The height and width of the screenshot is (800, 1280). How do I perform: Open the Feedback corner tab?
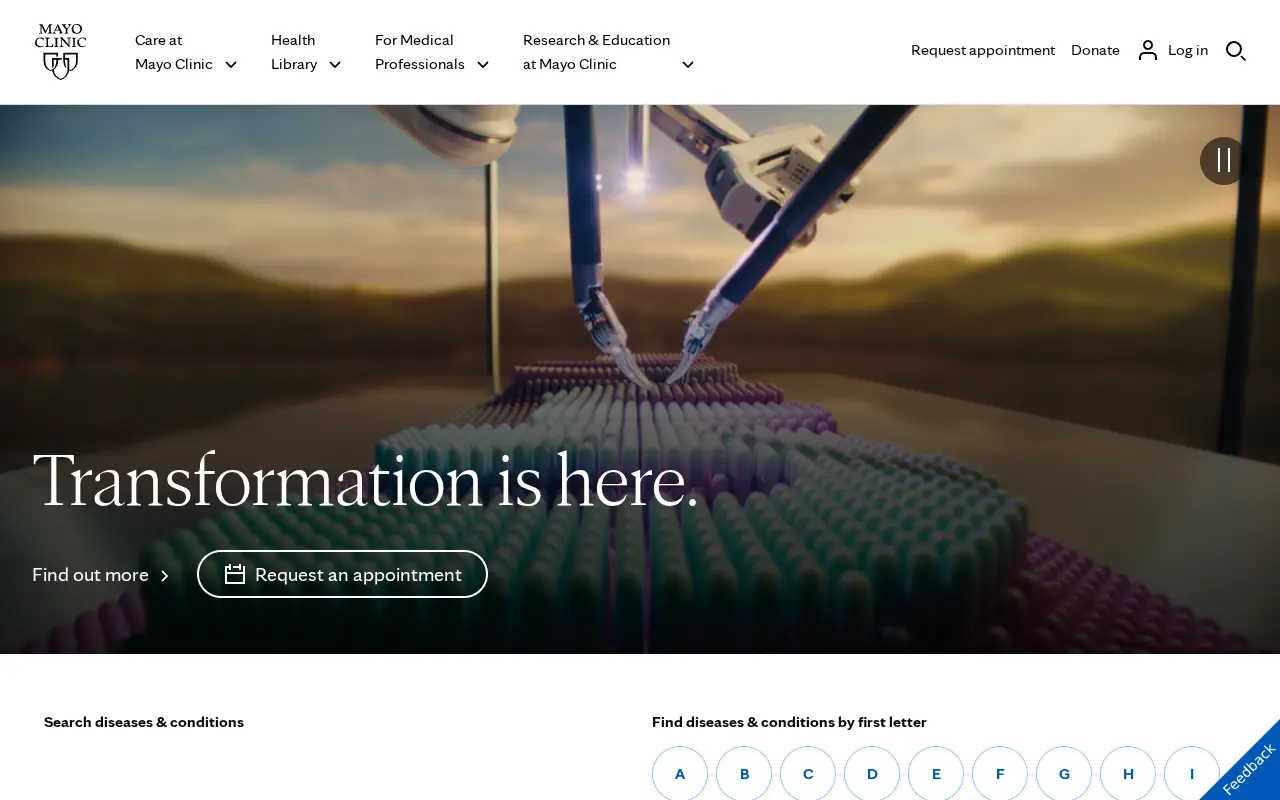[1246, 767]
